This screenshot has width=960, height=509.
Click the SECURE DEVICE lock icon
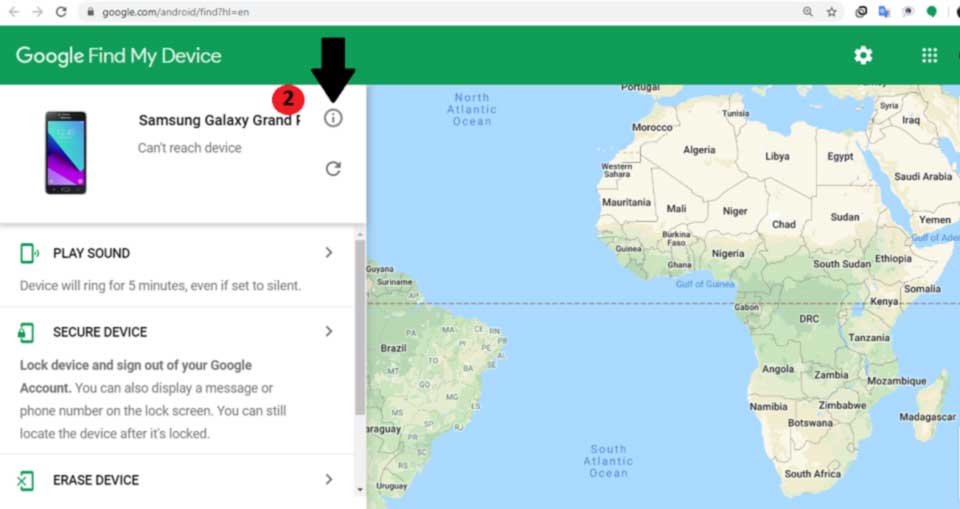click(x=26, y=332)
